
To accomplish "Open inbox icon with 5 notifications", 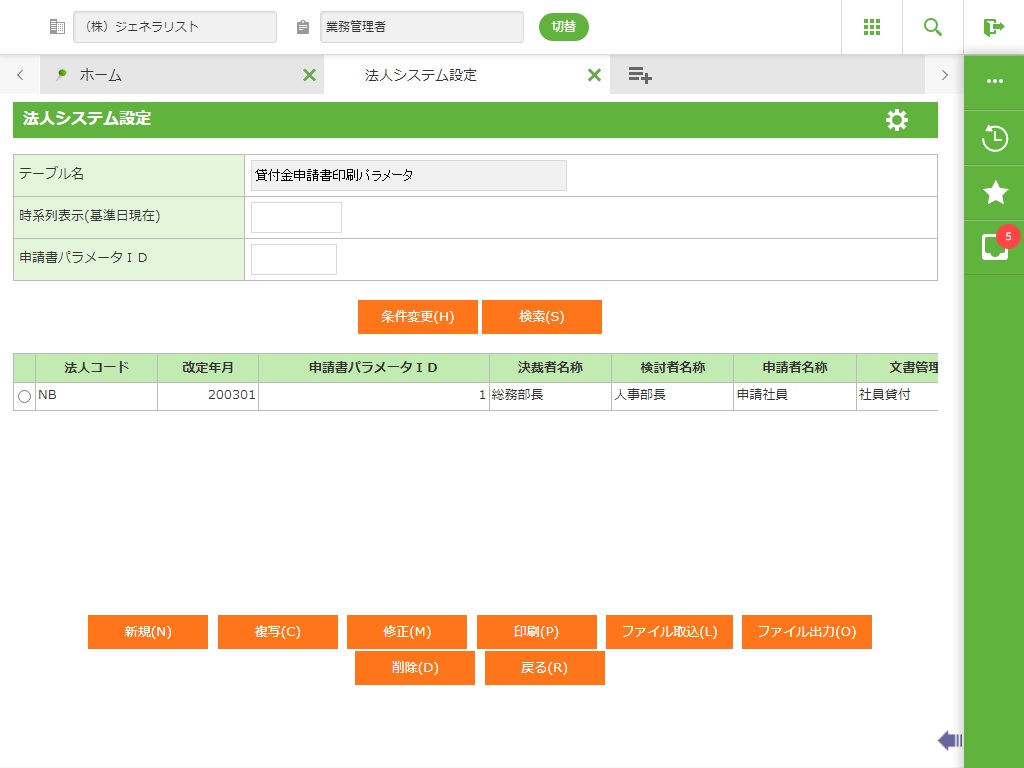I will point(994,246).
